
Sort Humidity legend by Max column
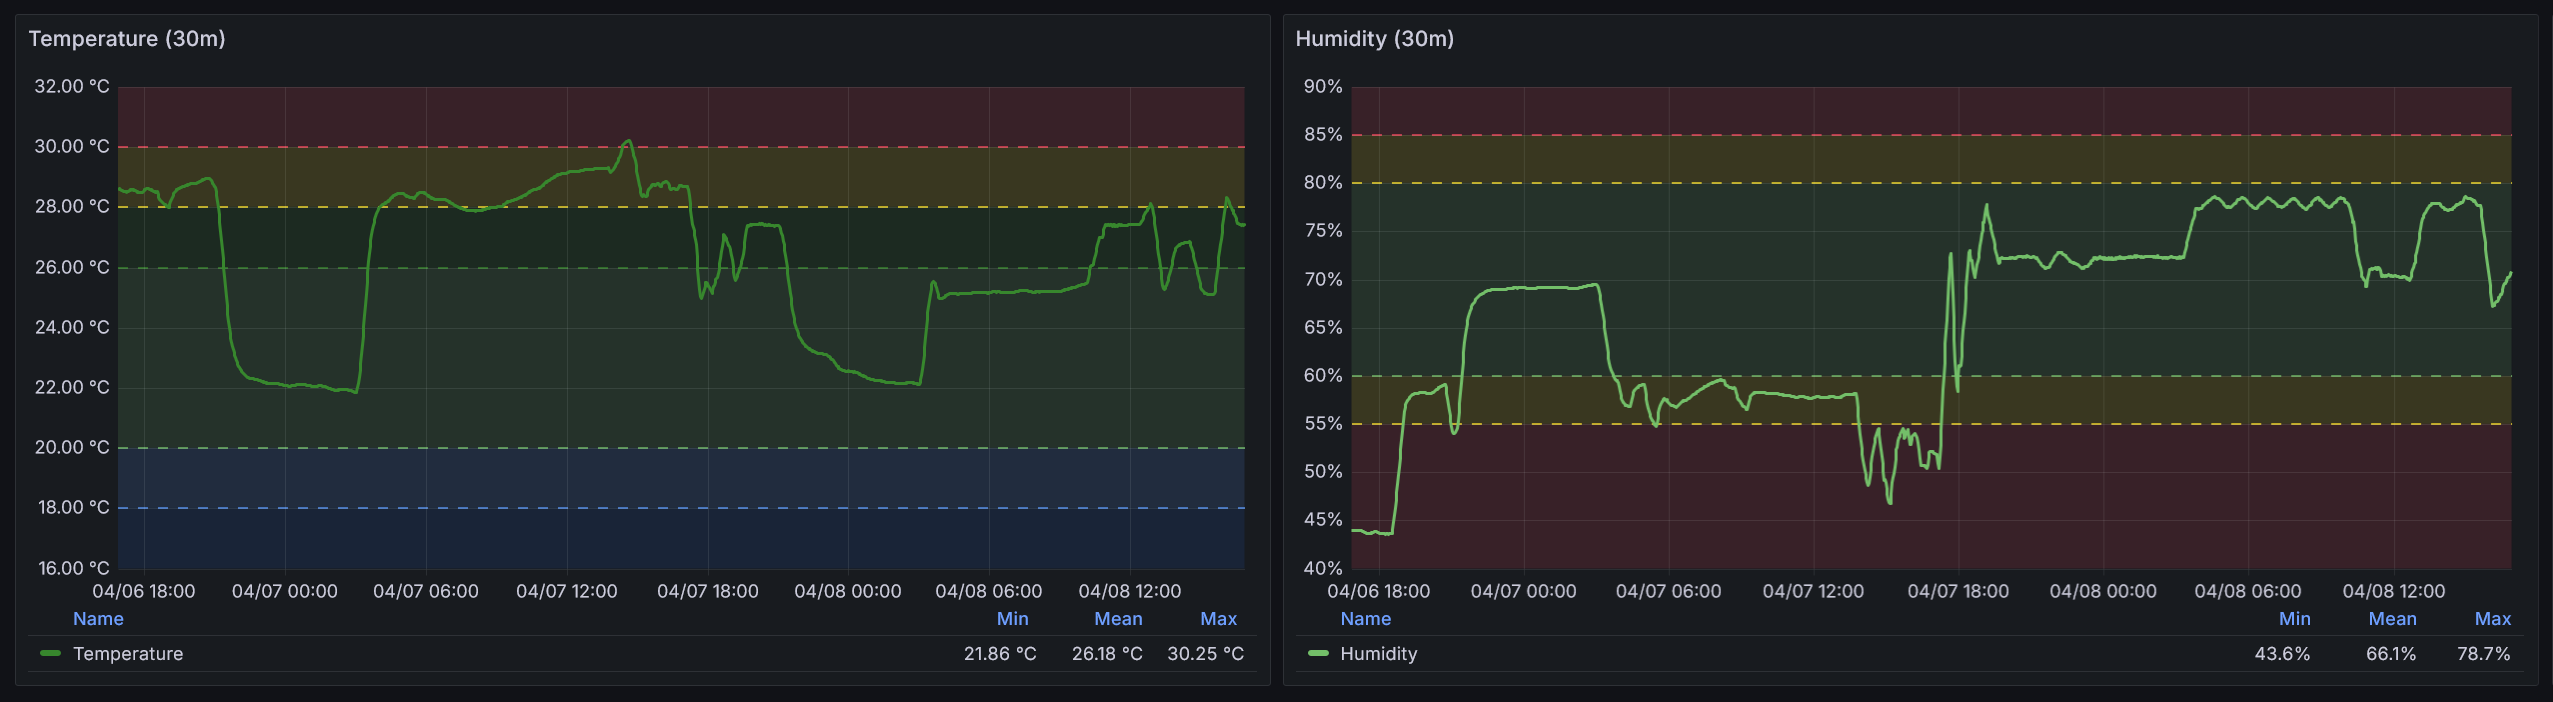(2492, 619)
